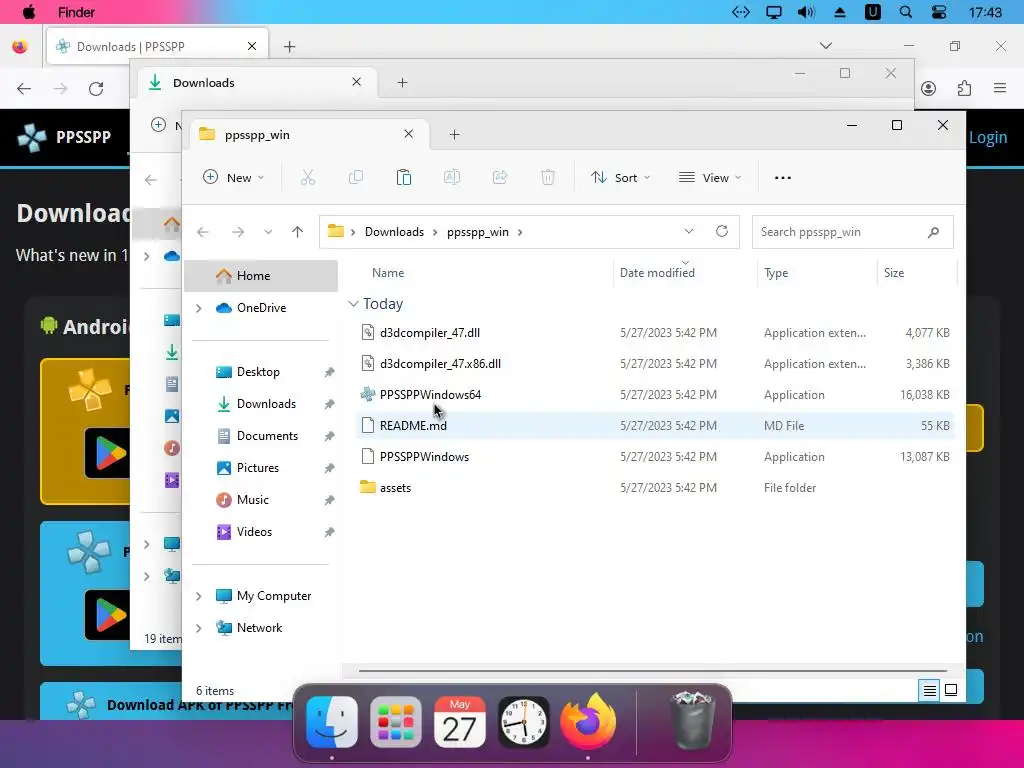Click the volume icon in menu bar

click(807, 12)
